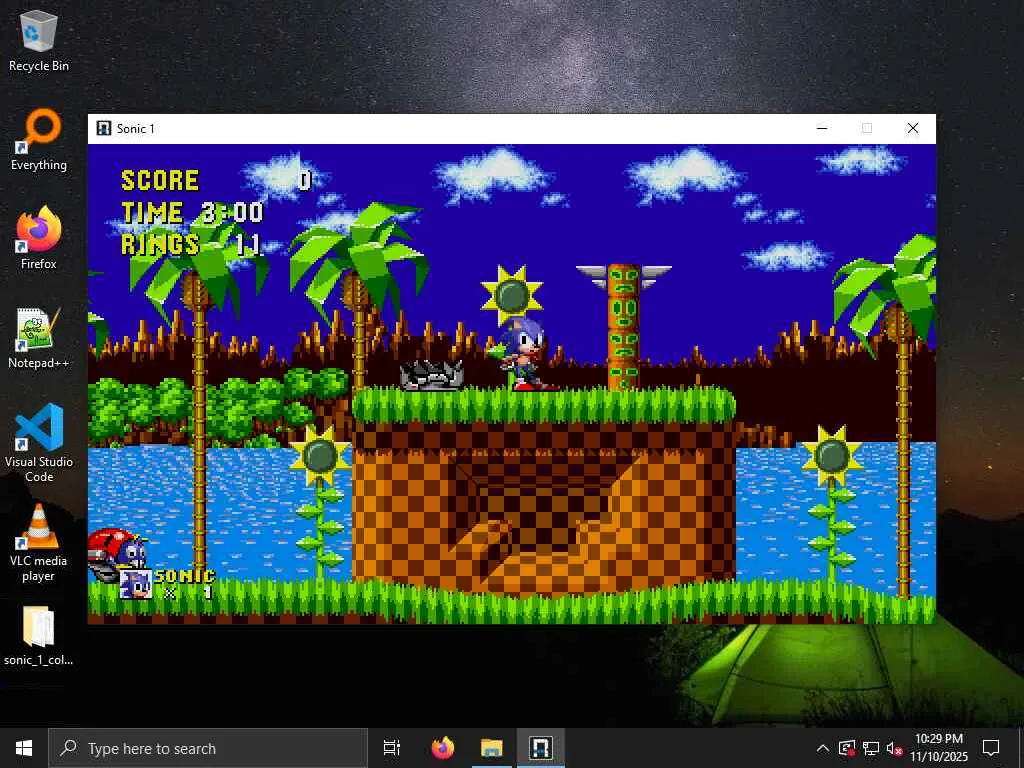
Task: Click the Sonic lives icon in HUD
Action: 136,584
